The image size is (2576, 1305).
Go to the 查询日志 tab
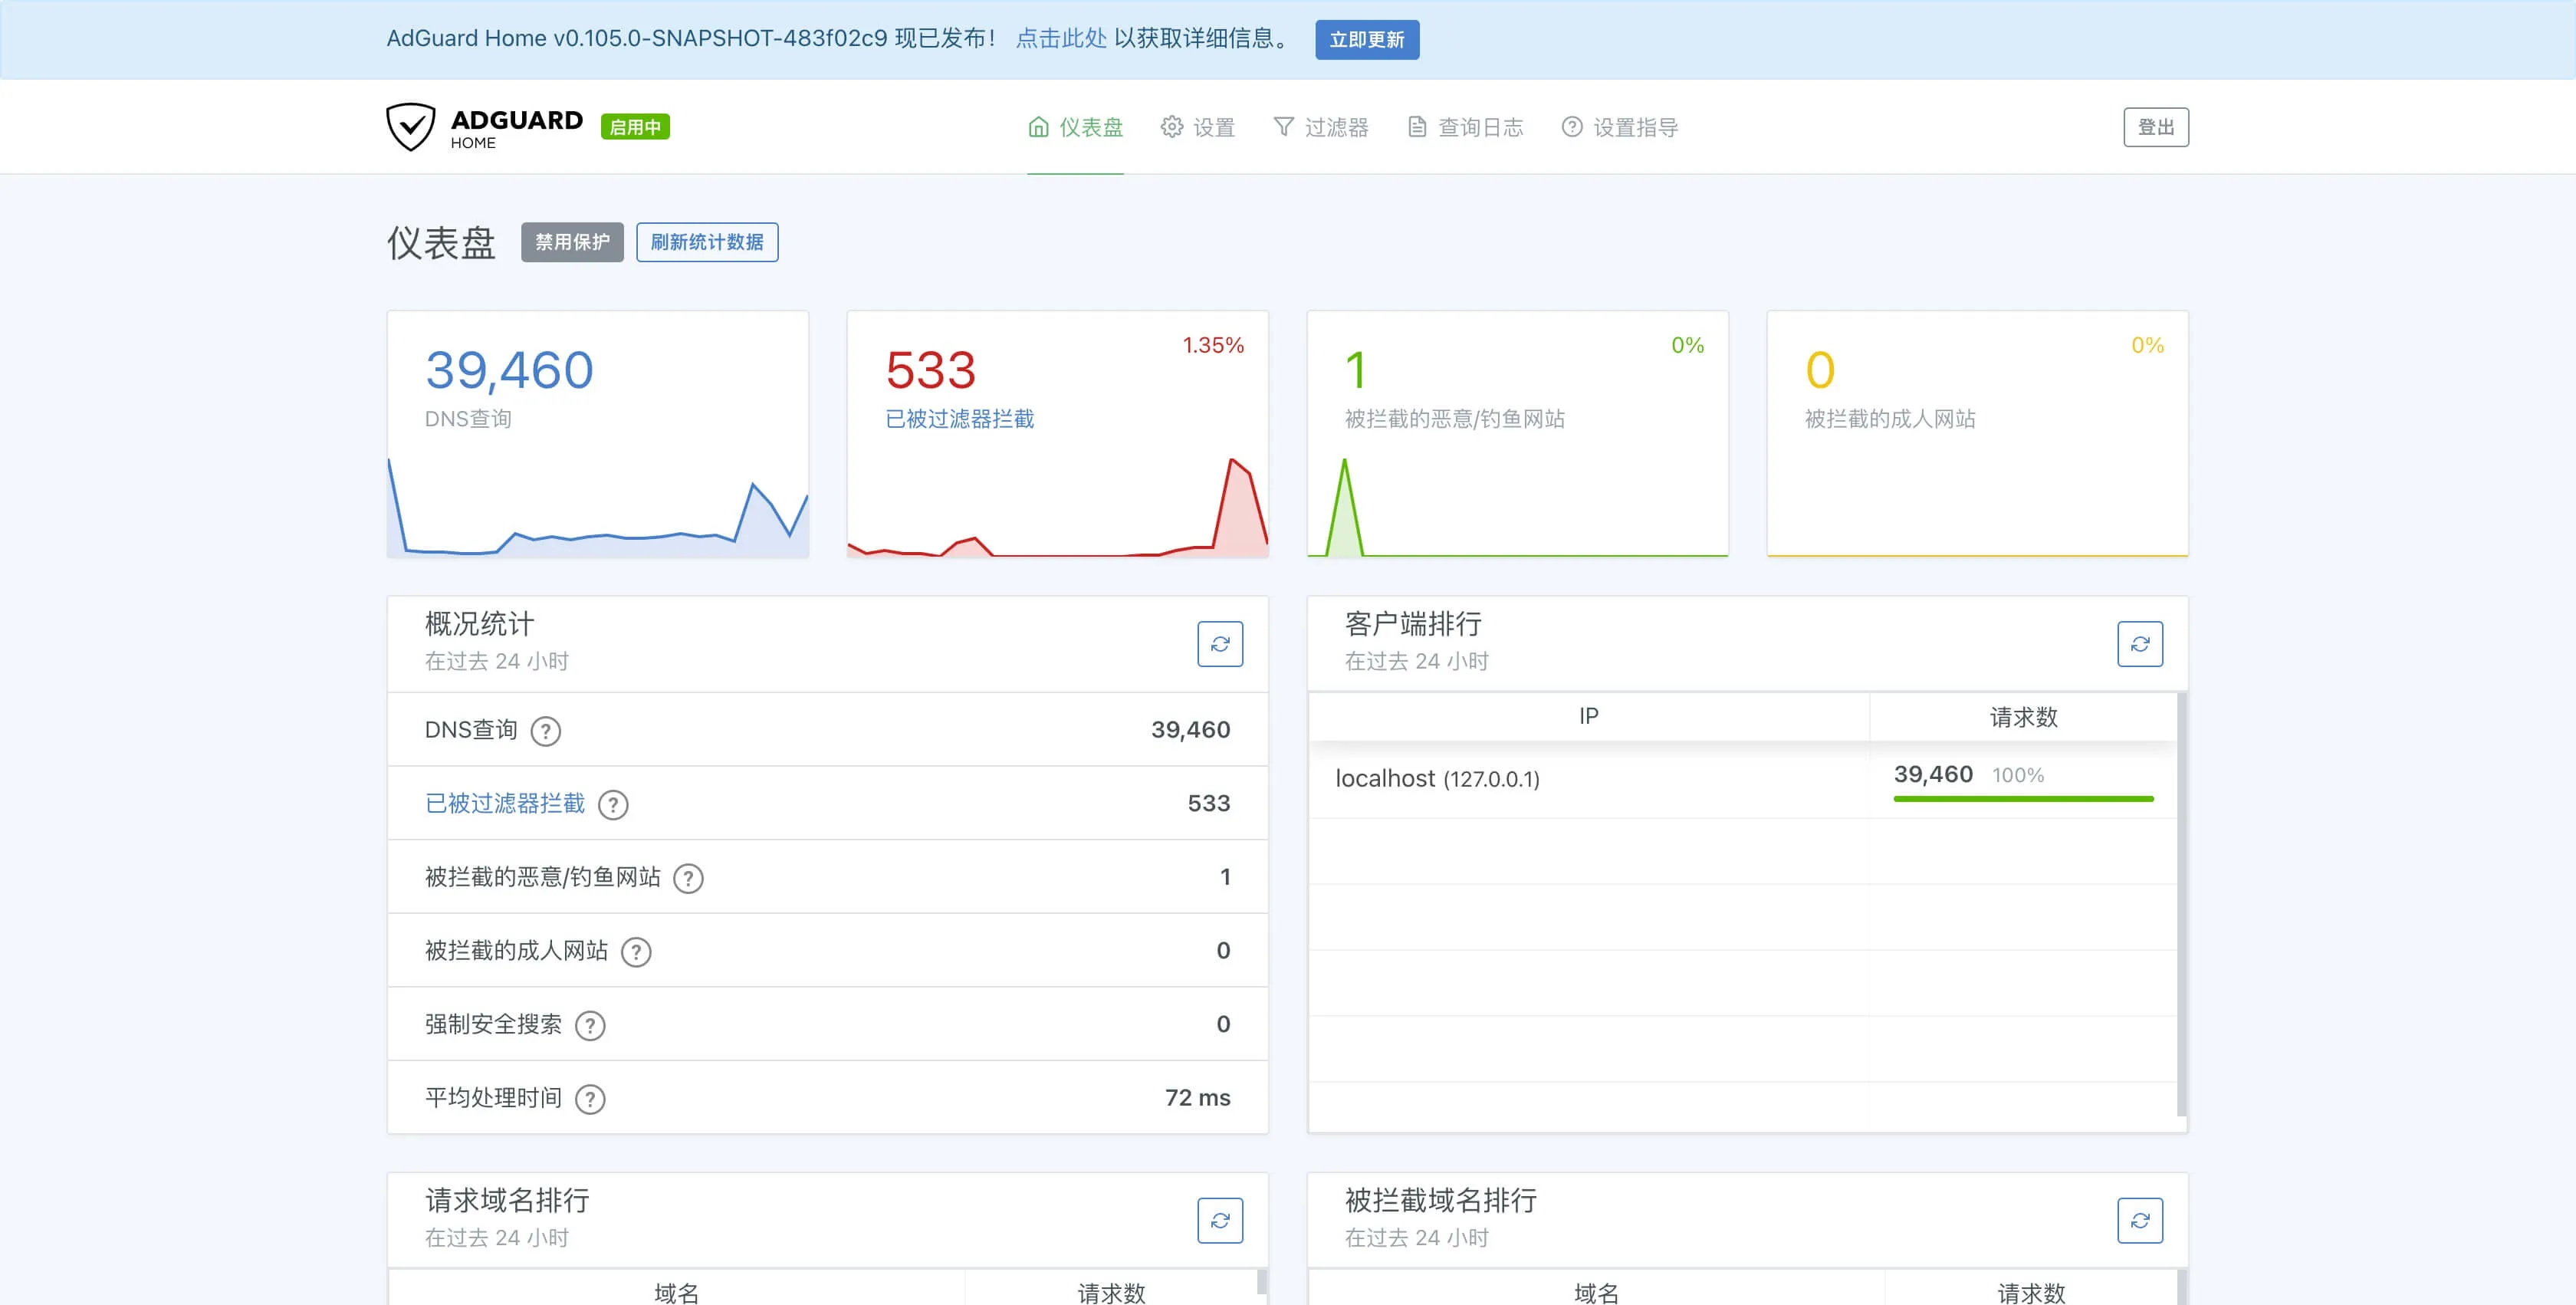coord(1465,127)
